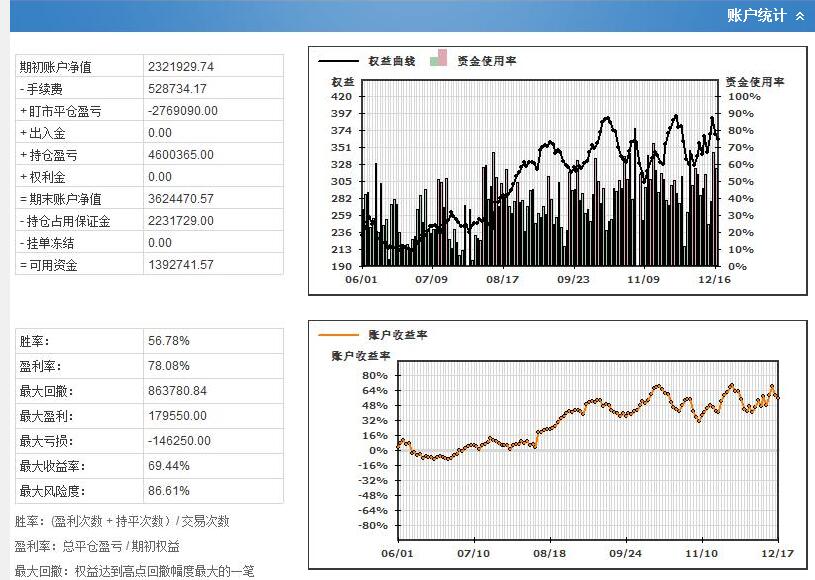The width and height of the screenshot is (815, 580).
Task: Click the 账户收益率 legend label text
Action: 397,335
